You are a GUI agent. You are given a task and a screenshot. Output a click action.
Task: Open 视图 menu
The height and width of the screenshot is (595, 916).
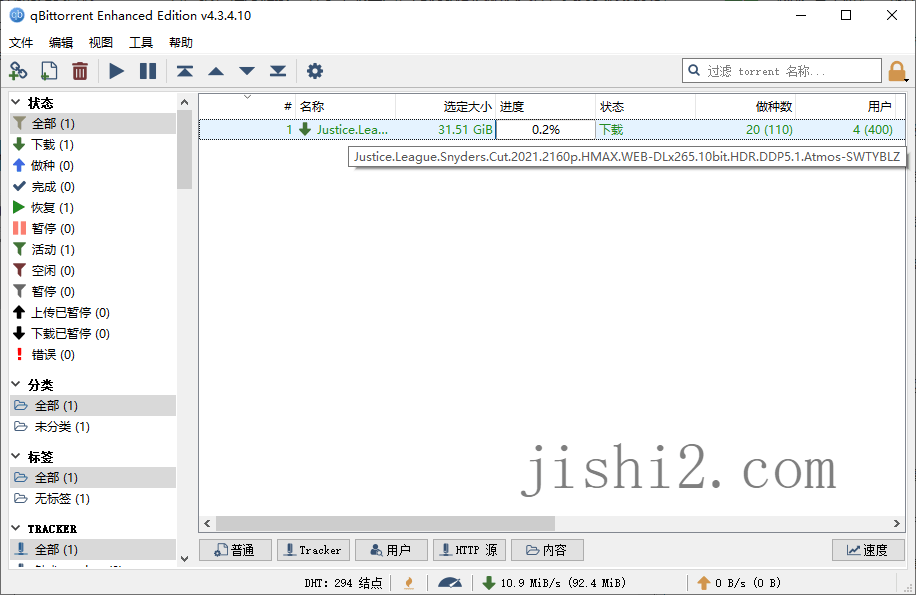pyautogui.click(x=100, y=43)
